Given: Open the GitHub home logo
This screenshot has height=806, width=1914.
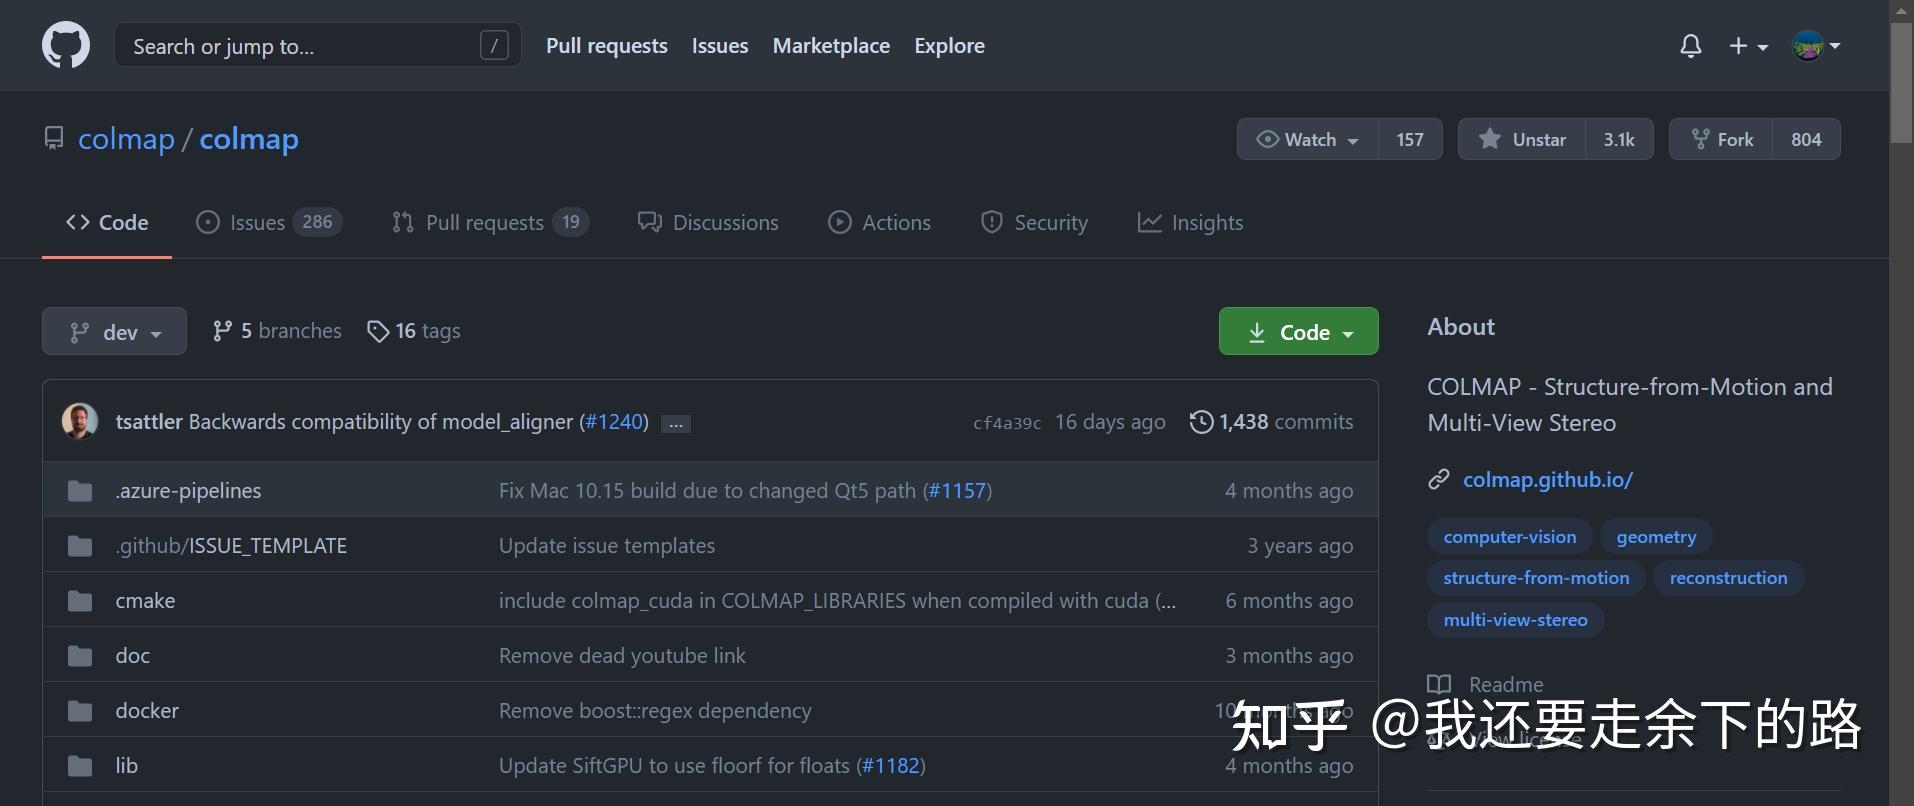Looking at the screenshot, I should (x=66, y=46).
